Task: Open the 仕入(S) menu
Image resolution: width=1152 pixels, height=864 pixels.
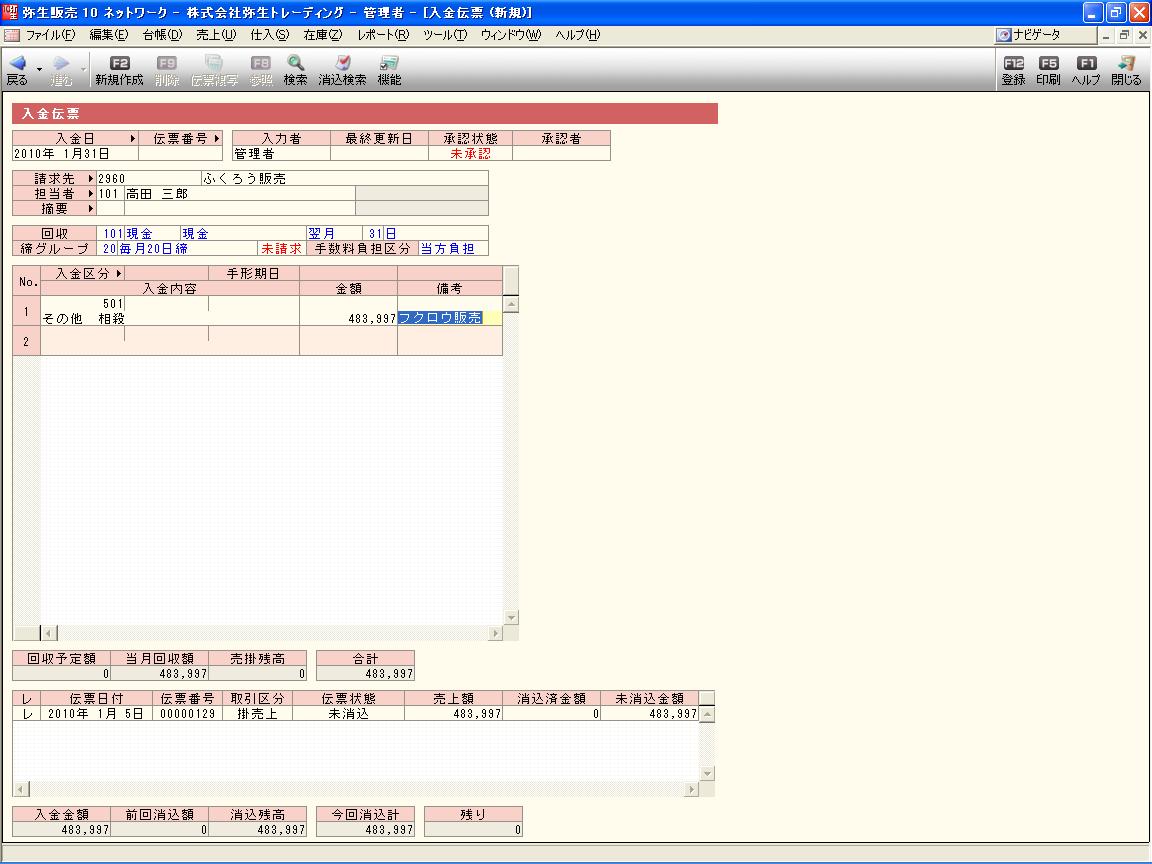Action: click(x=269, y=35)
